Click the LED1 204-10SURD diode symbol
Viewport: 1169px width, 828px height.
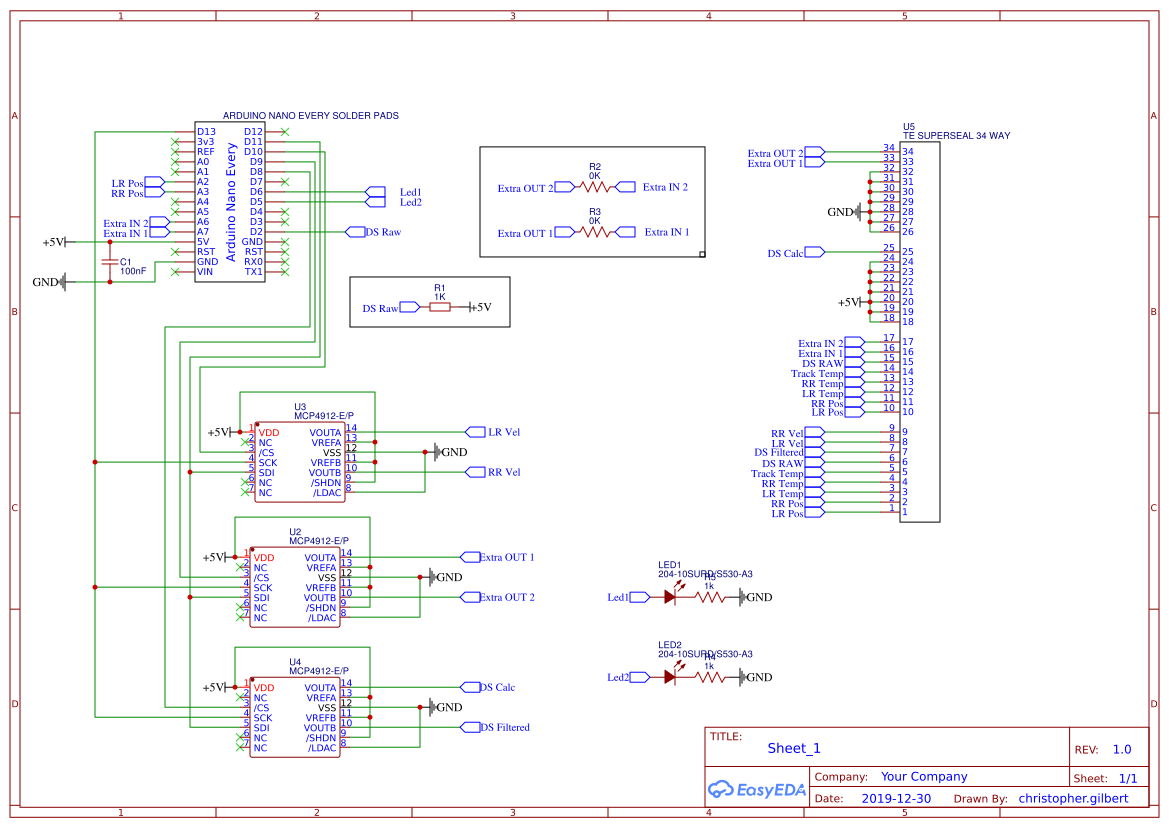click(668, 597)
